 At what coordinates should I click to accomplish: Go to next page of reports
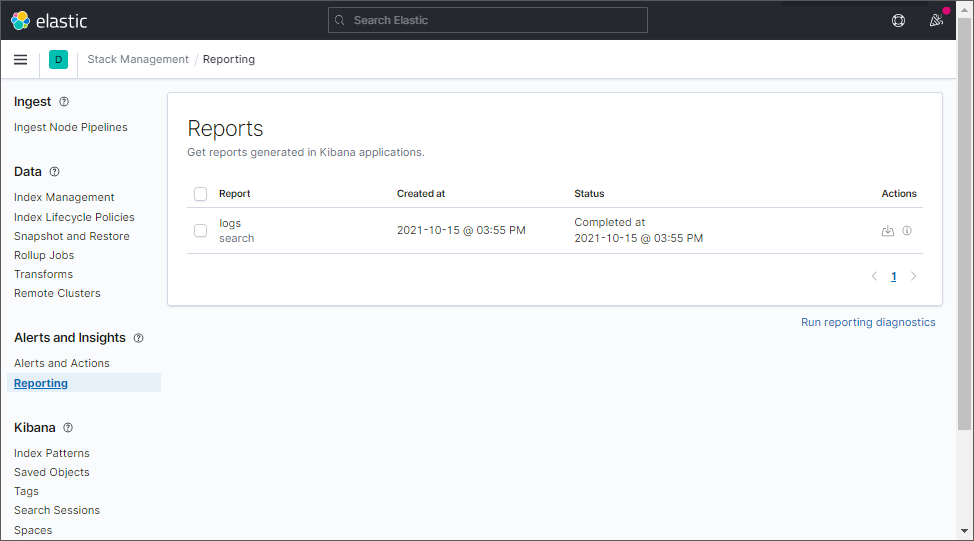coord(913,277)
